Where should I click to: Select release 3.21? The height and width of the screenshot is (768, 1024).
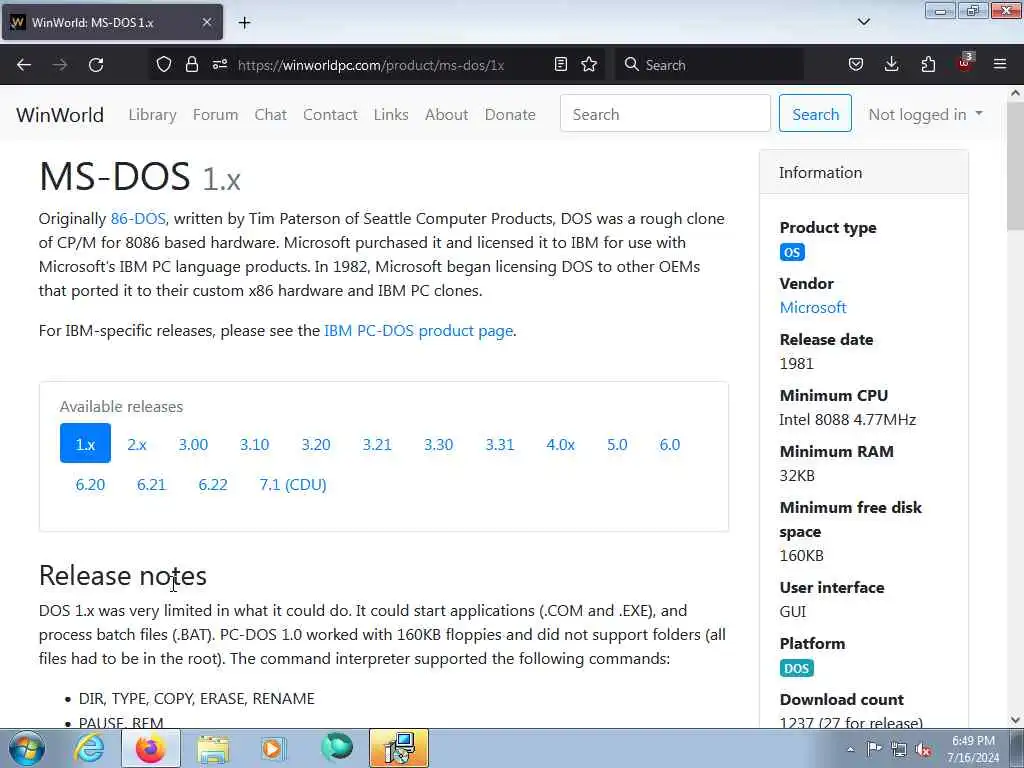pos(377,444)
